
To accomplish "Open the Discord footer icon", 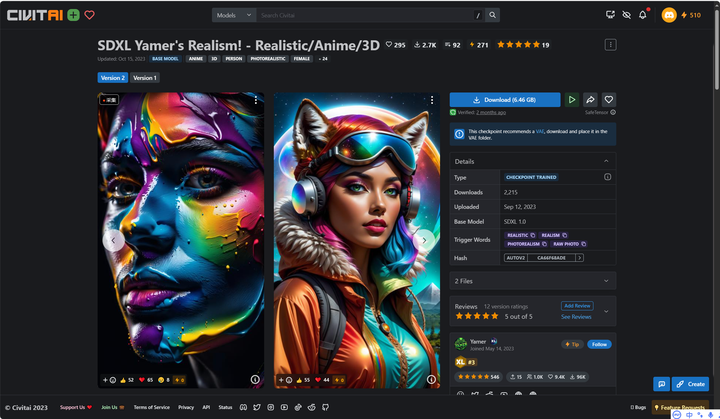I will click(243, 408).
